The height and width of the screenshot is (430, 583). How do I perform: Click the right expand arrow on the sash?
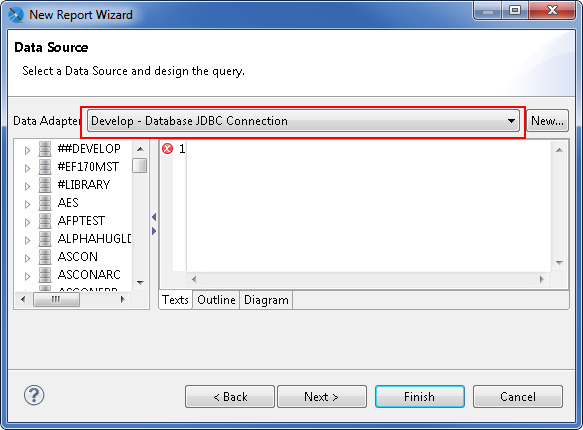point(154,231)
